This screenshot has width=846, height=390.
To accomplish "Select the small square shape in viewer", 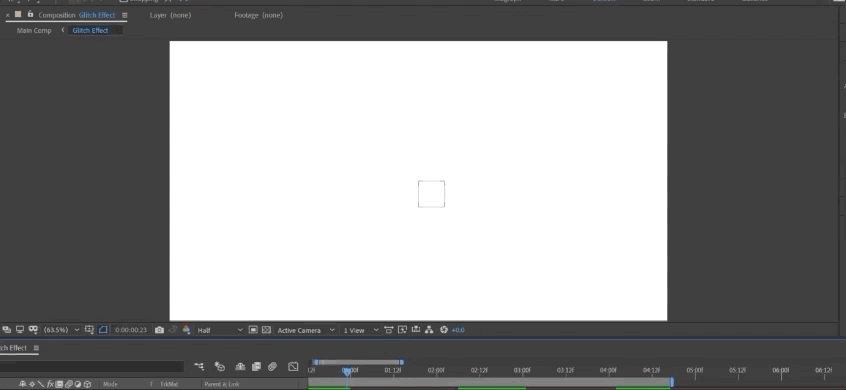I will pyautogui.click(x=432, y=194).
